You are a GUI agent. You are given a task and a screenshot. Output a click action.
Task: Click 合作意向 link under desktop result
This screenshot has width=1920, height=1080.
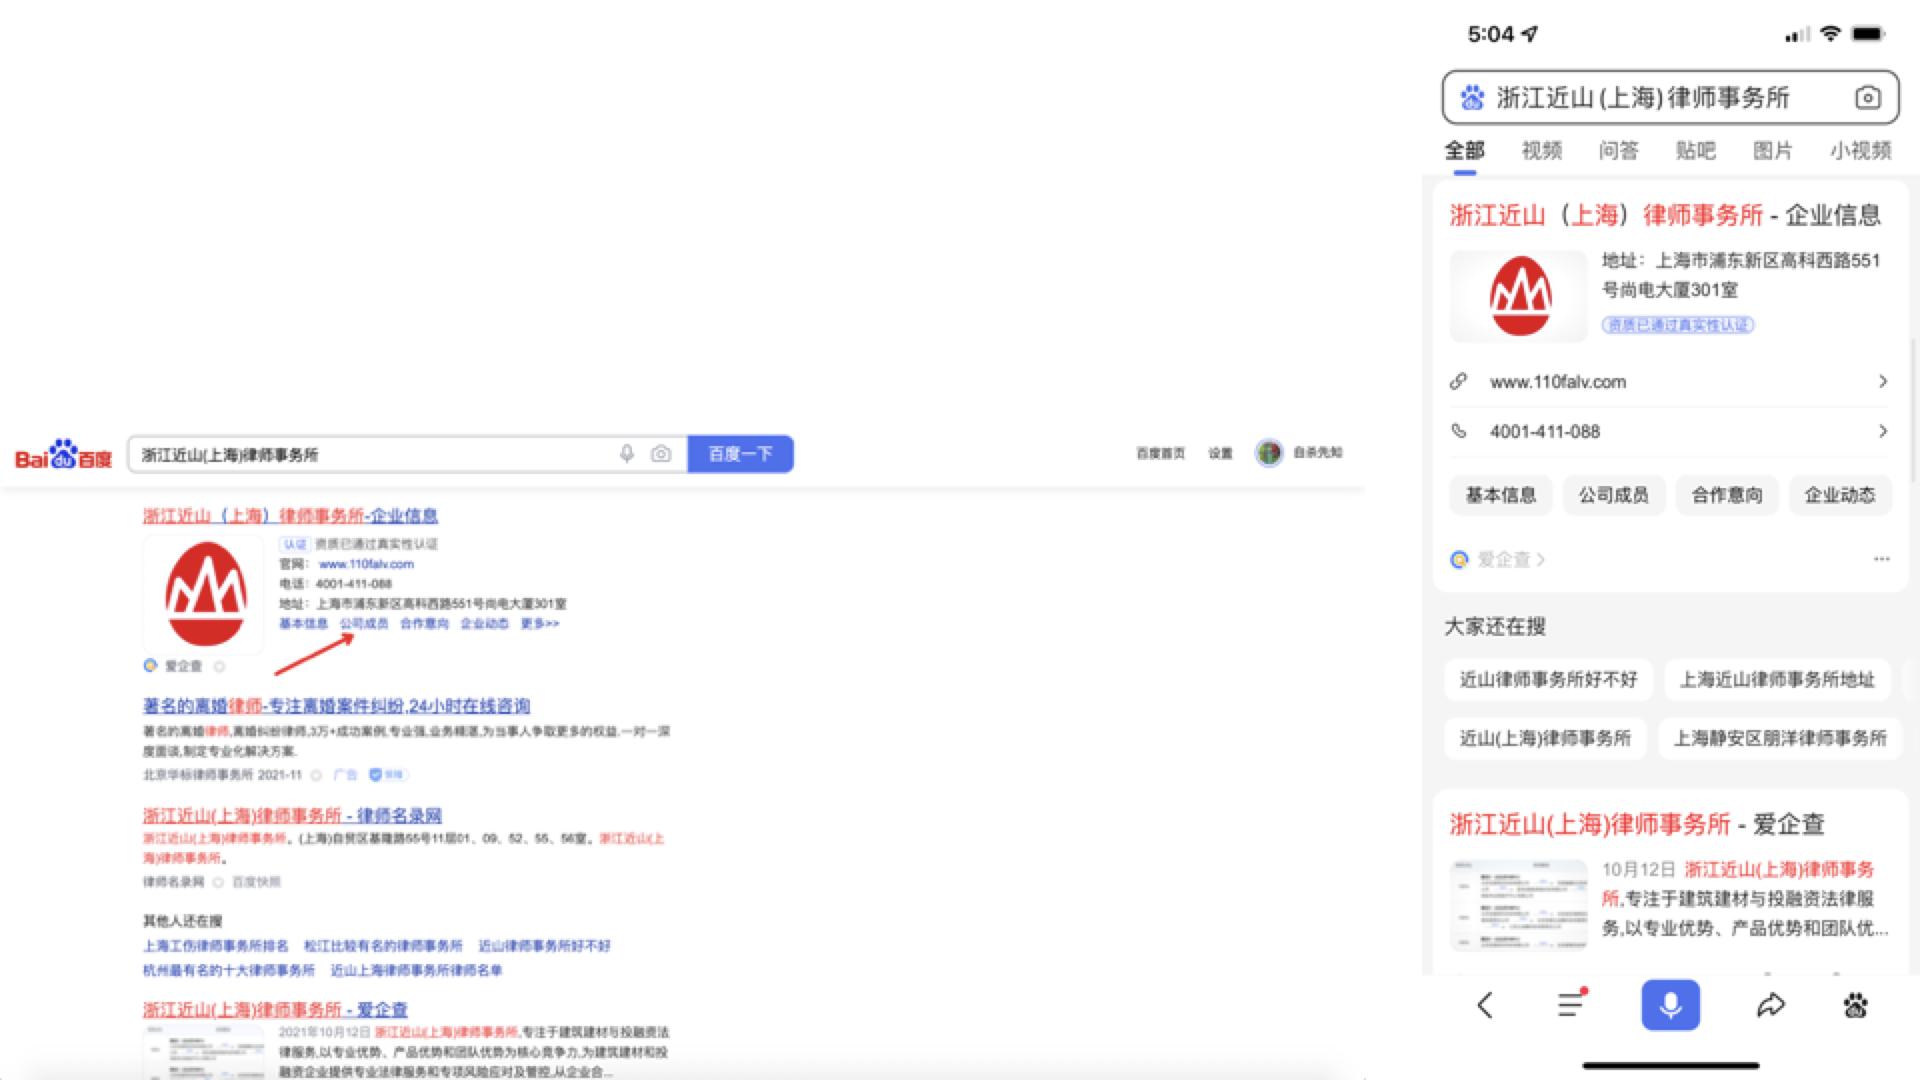coord(424,623)
